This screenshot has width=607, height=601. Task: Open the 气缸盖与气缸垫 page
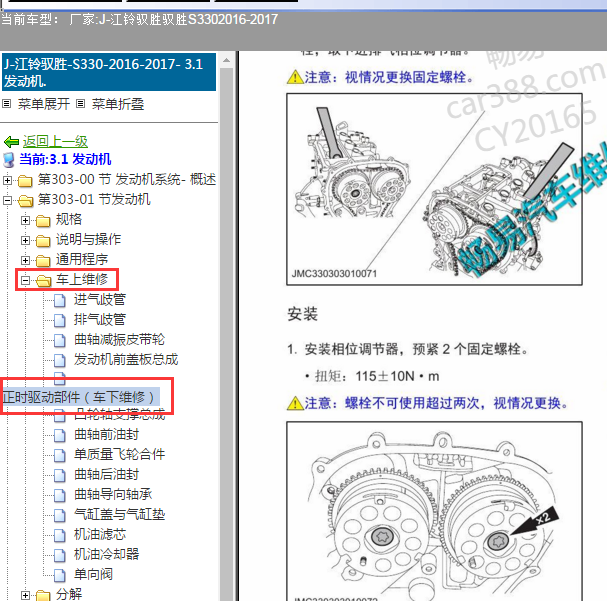point(119,514)
